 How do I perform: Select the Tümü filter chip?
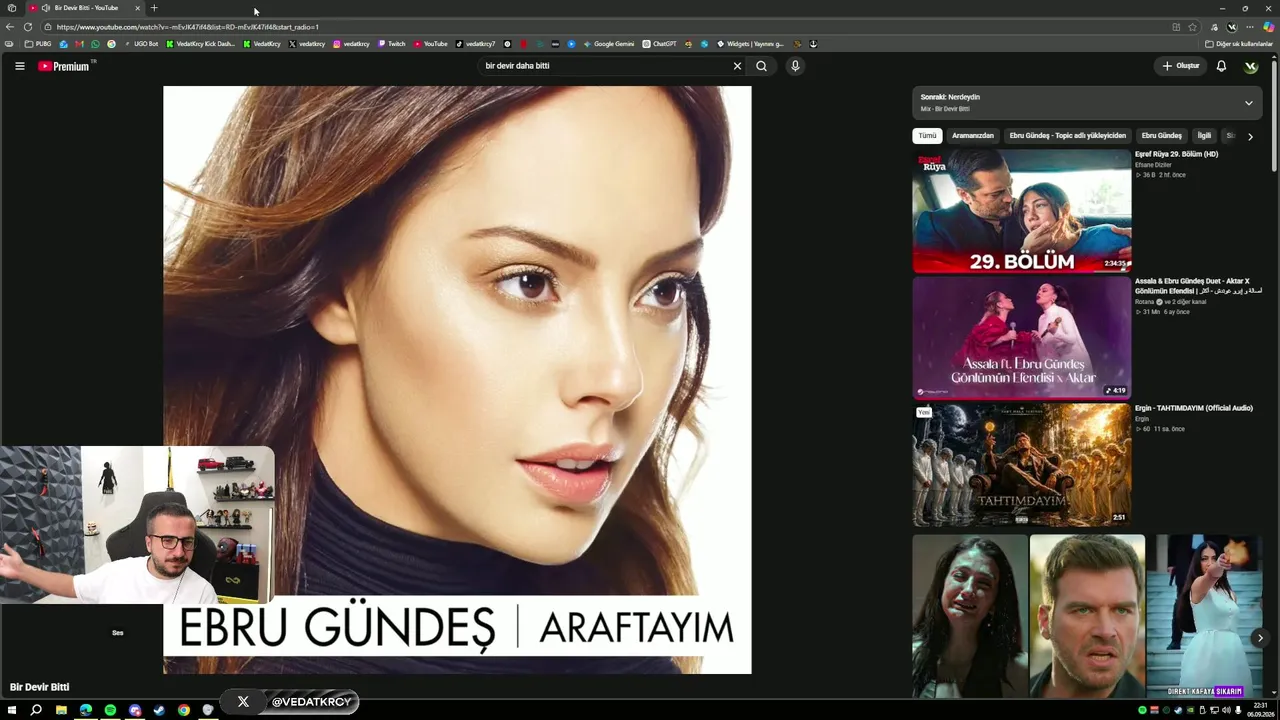927,136
